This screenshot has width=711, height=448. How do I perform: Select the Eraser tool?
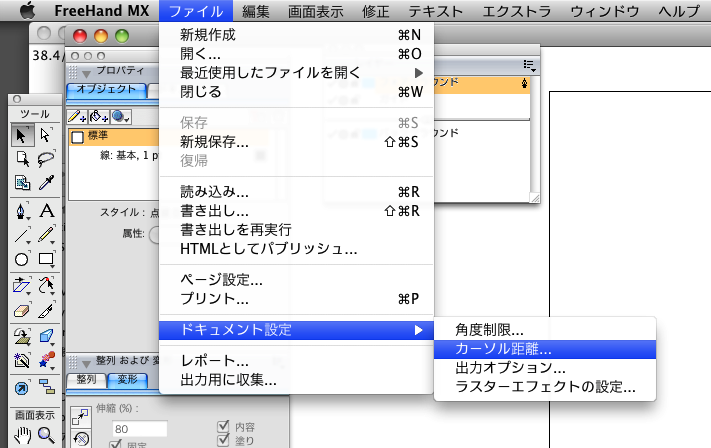(21, 311)
